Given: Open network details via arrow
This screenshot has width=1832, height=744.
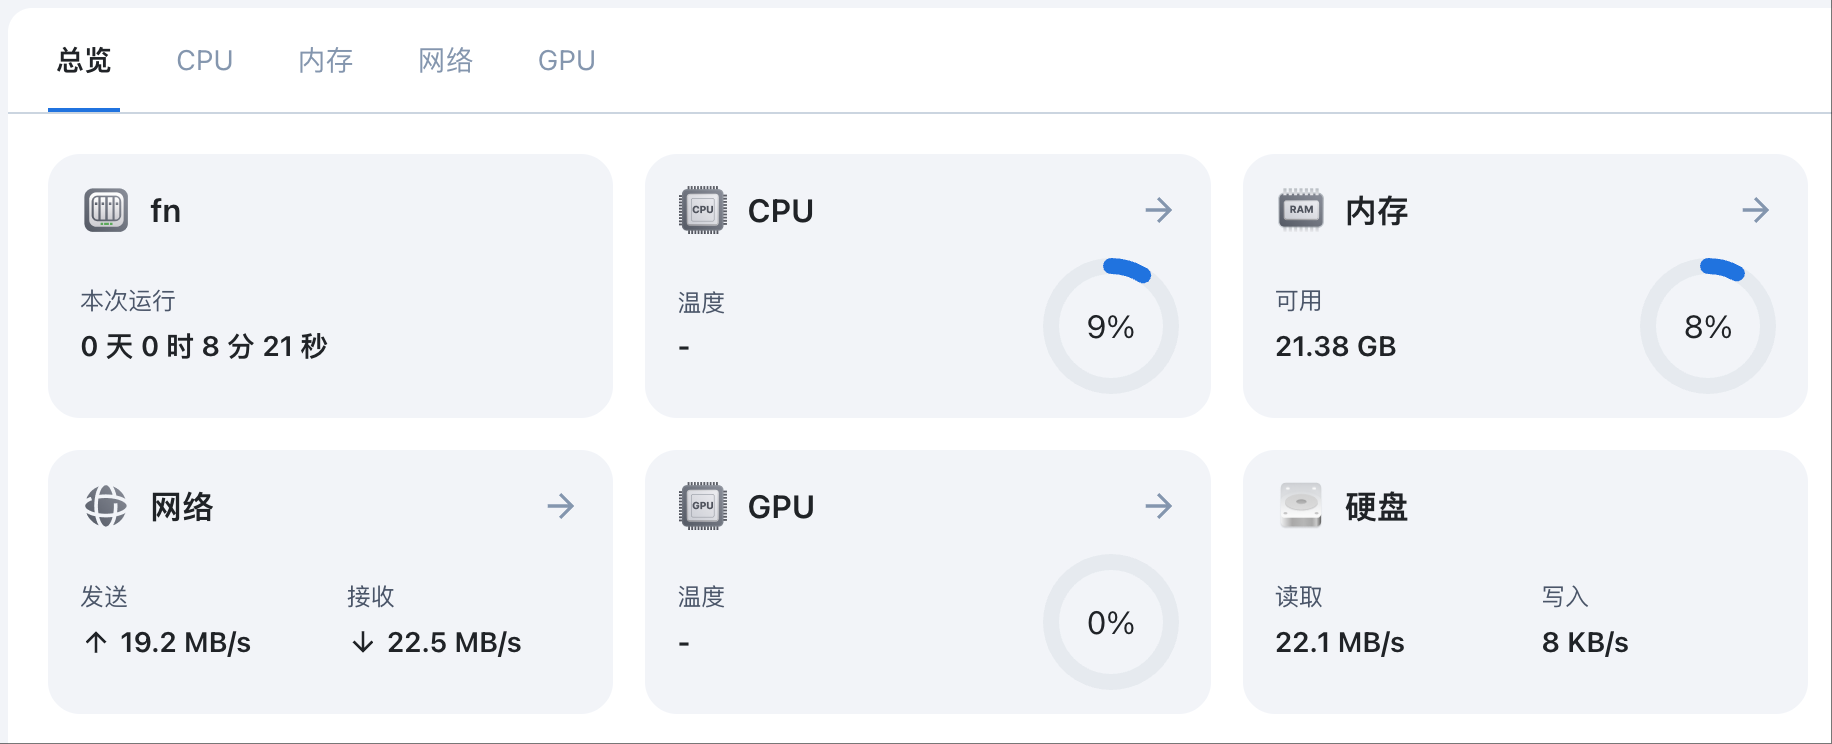Looking at the screenshot, I should pyautogui.click(x=561, y=506).
